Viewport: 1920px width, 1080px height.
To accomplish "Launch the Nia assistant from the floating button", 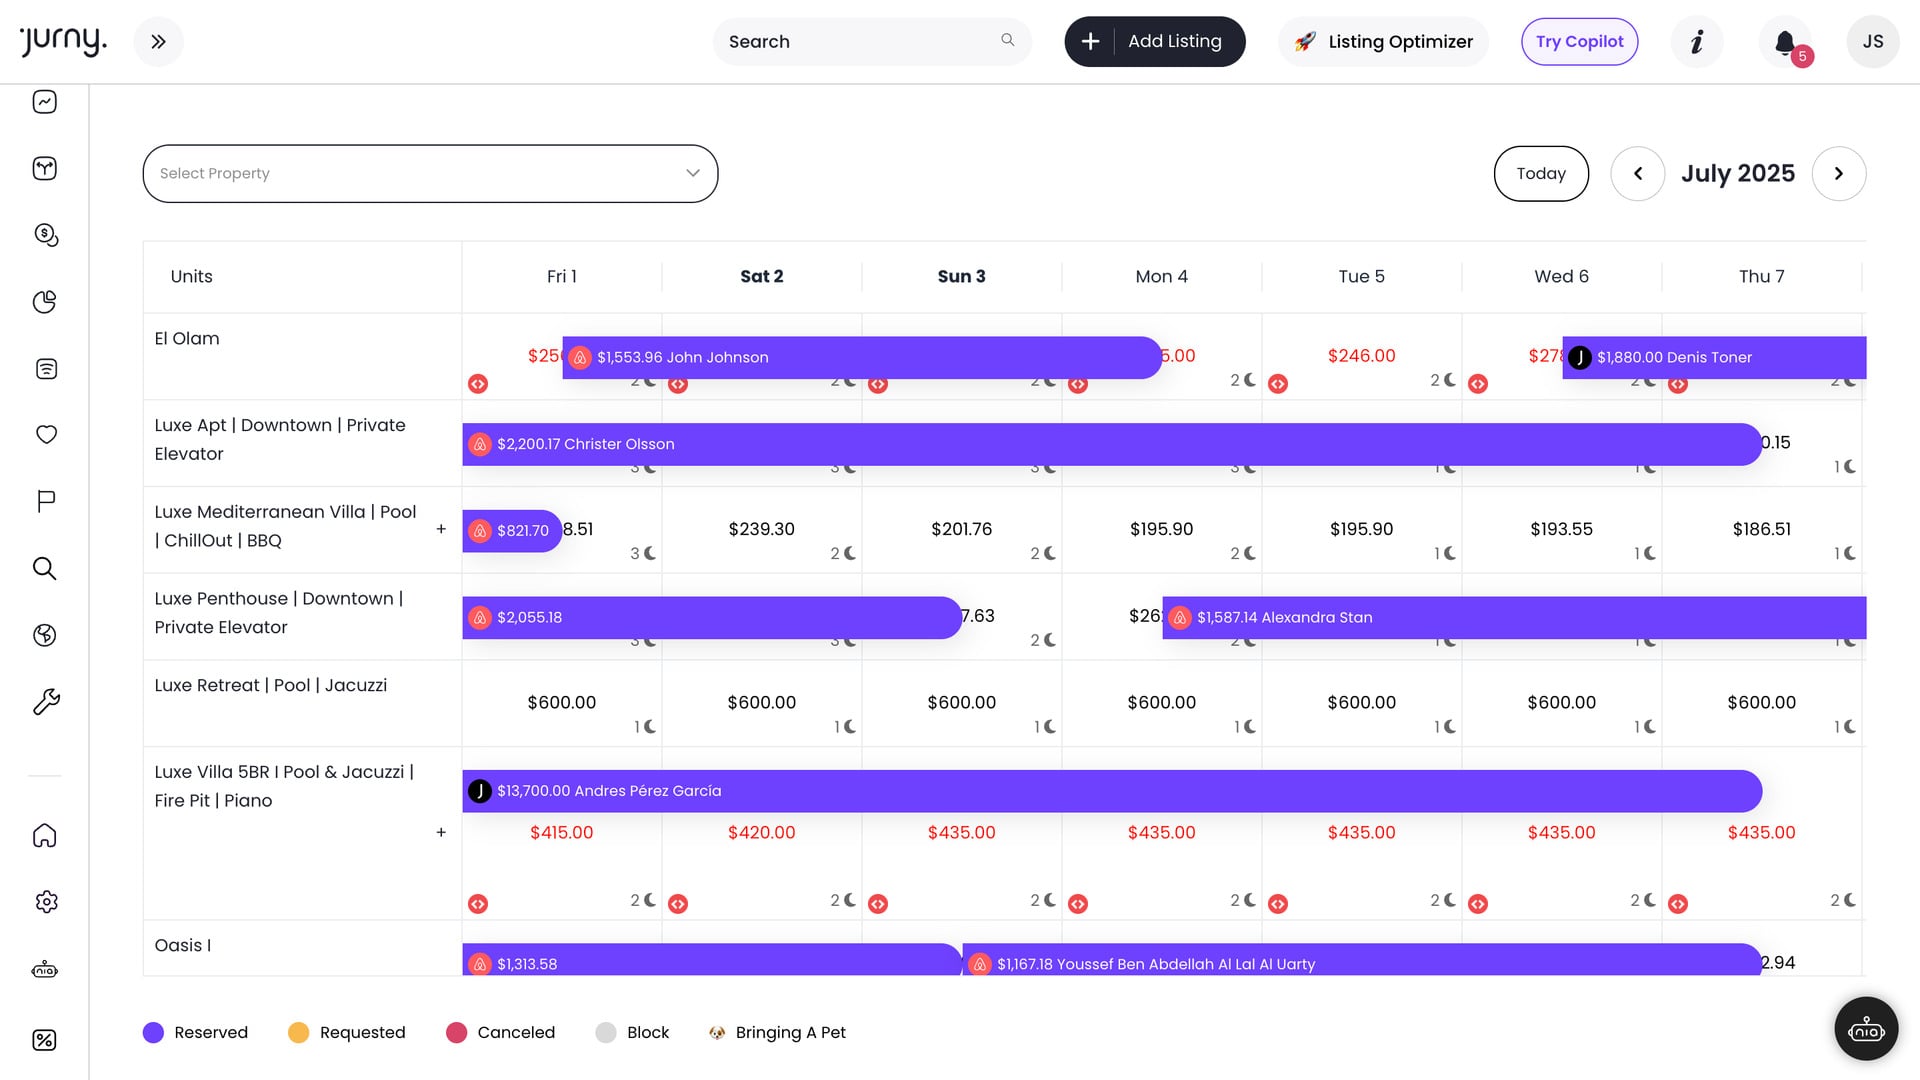I will point(1866,1028).
